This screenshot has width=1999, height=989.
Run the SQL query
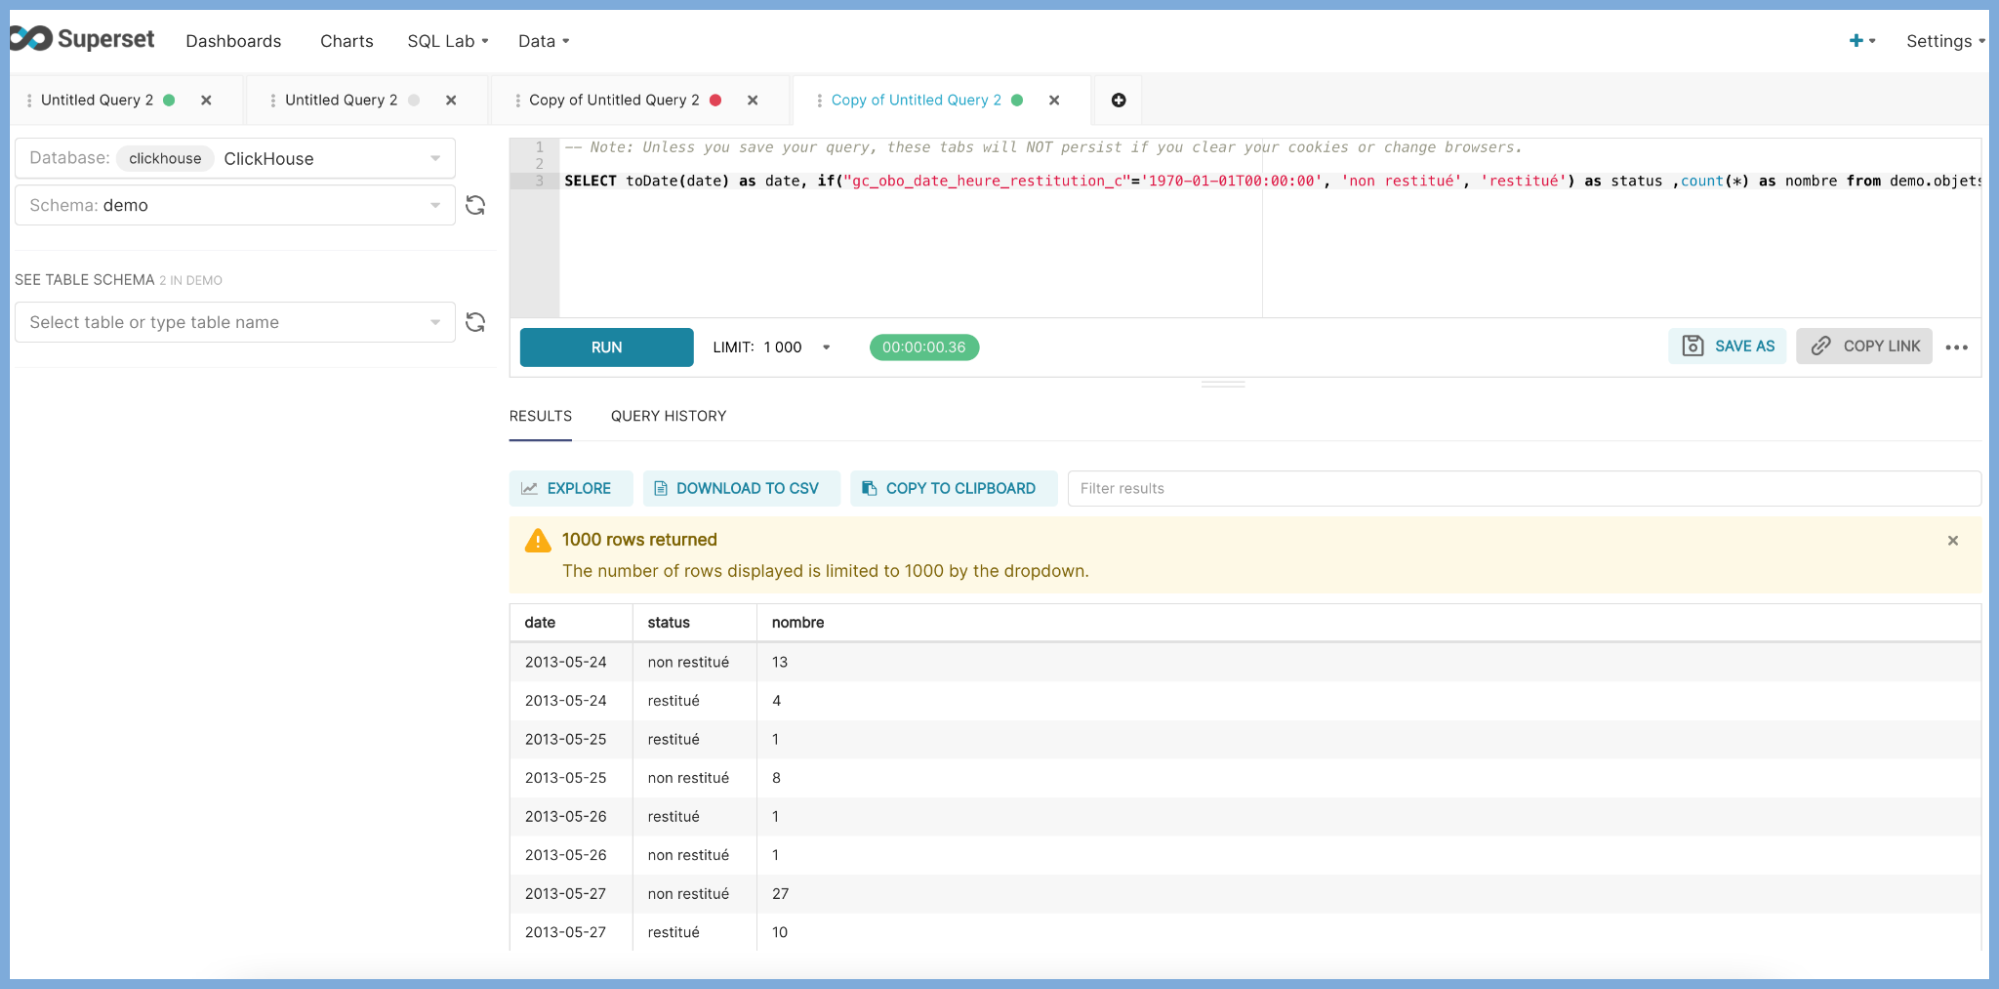pos(605,347)
